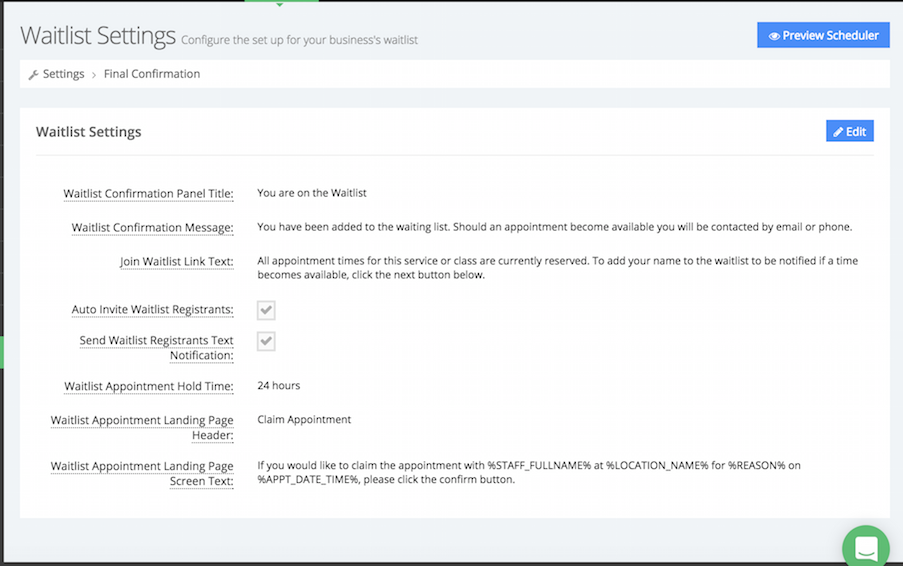Screen dimensions: 903x566
Task: Click the large Waitlist Settings page title
Action: pos(98,37)
